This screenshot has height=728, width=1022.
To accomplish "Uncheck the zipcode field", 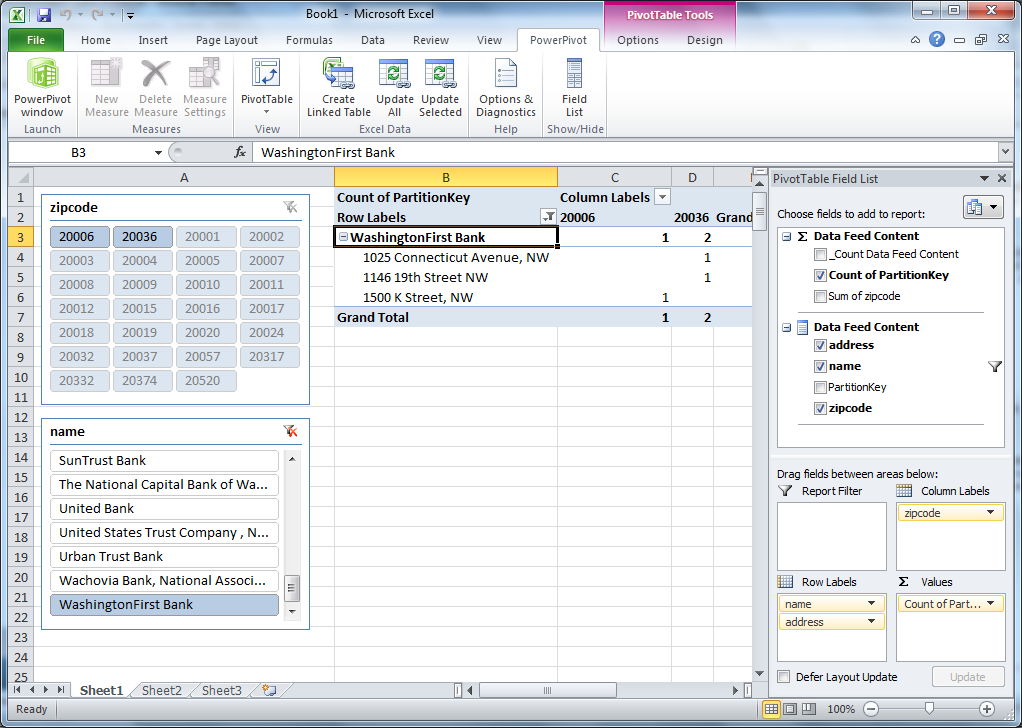I will pyautogui.click(x=821, y=409).
